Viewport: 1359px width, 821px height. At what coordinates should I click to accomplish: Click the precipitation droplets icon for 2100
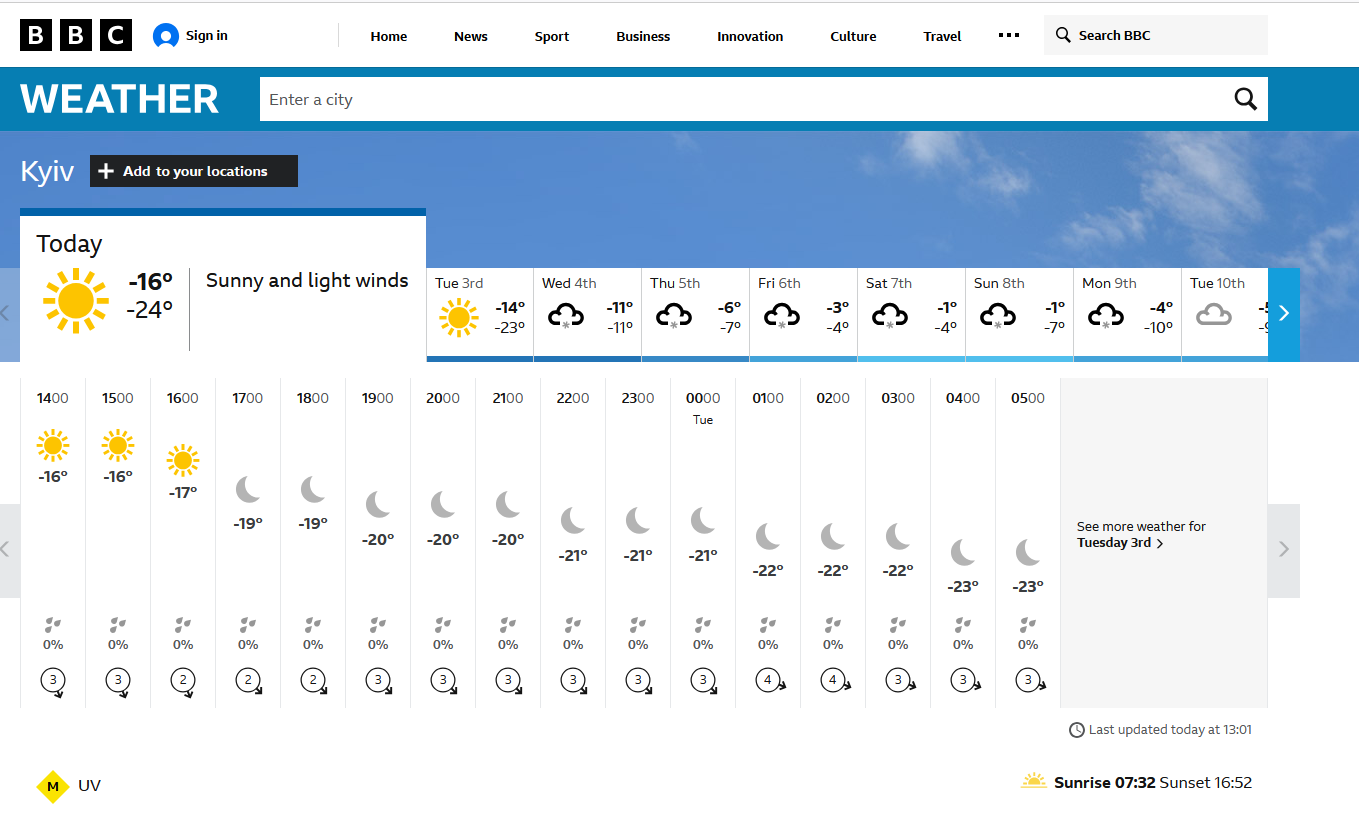tap(508, 625)
